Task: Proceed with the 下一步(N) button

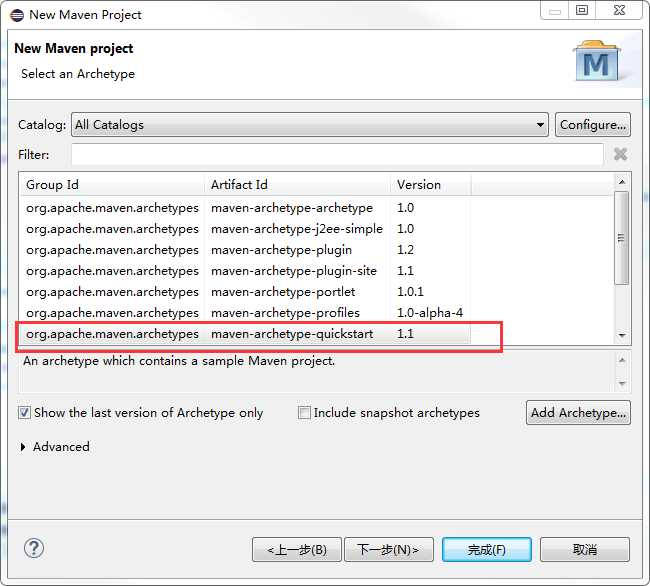Action: [389, 550]
